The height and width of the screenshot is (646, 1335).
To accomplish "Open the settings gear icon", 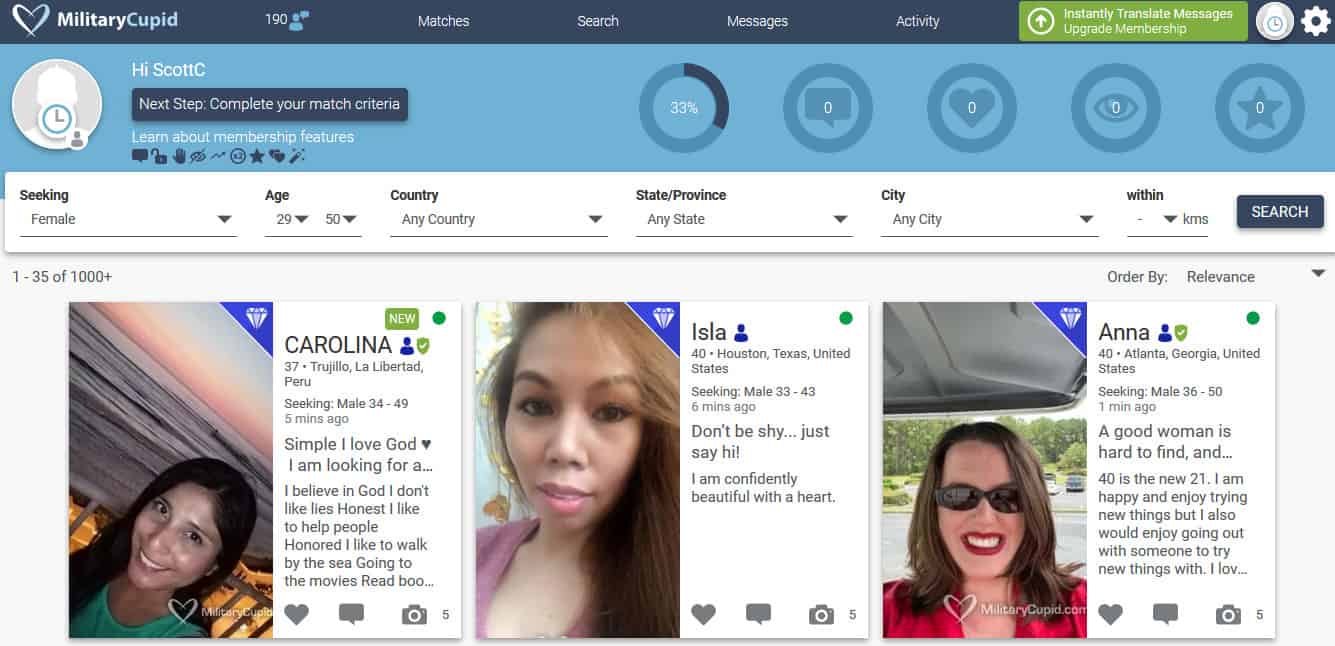I will click(x=1316, y=21).
